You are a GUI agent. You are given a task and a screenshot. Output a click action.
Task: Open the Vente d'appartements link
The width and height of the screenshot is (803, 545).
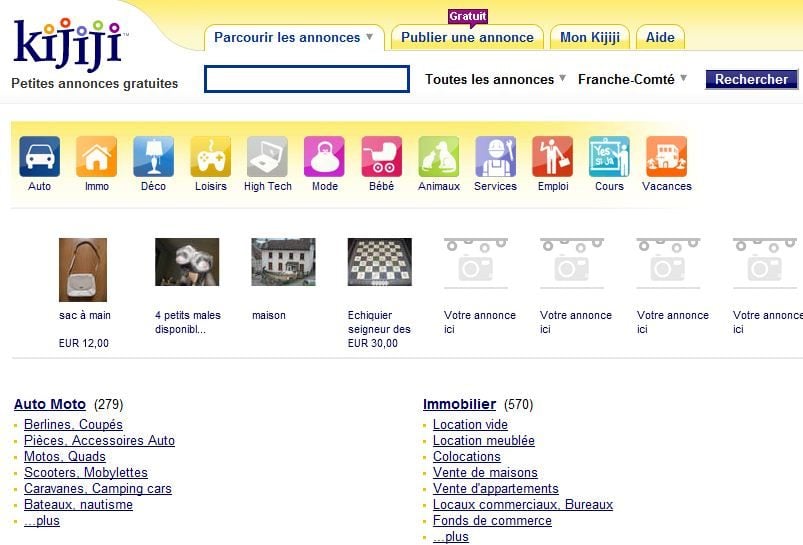pos(496,489)
